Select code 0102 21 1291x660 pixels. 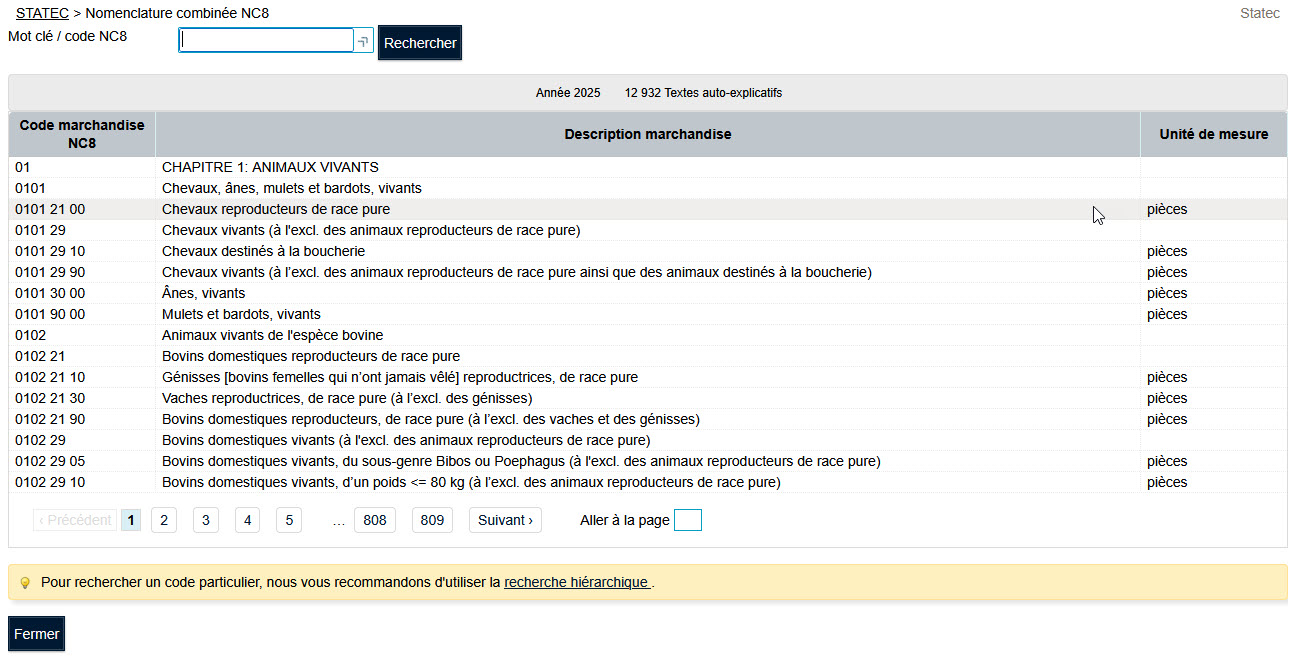pos(40,356)
